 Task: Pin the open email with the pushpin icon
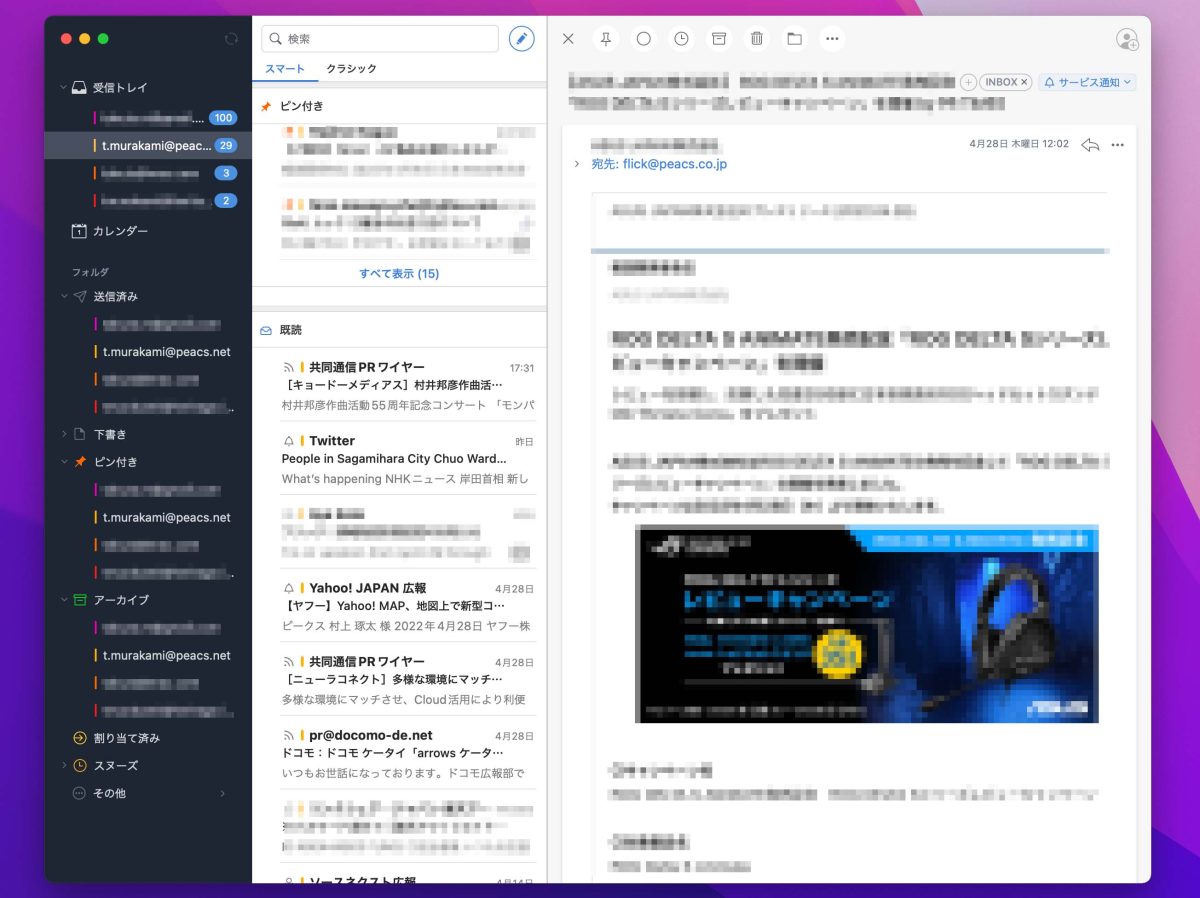(606, 39)
